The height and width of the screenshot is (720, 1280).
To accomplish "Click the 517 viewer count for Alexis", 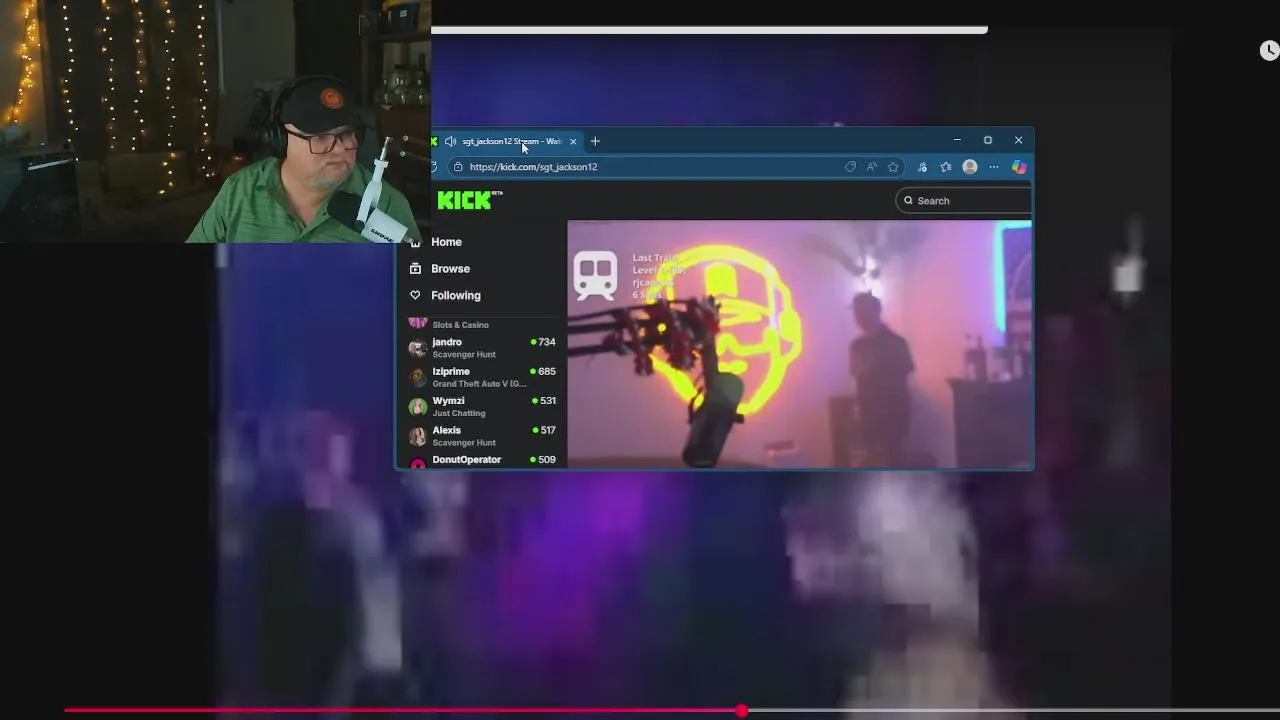I will (546, 430).
